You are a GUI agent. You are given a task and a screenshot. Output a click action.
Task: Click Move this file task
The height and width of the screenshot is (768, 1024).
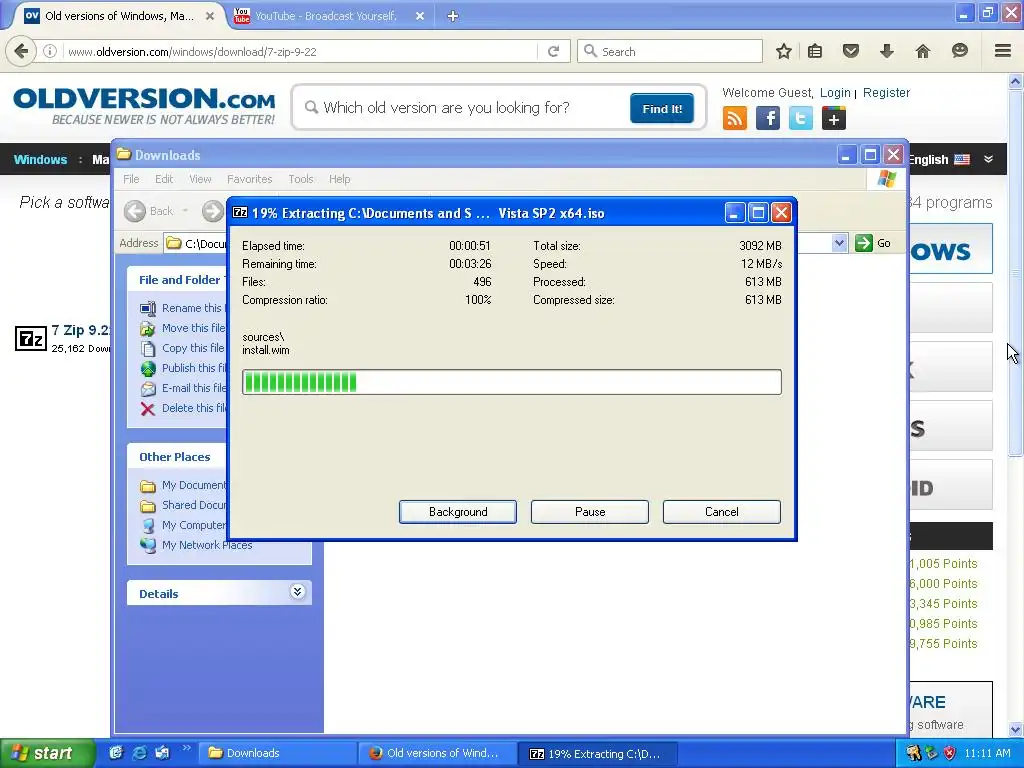184,328
